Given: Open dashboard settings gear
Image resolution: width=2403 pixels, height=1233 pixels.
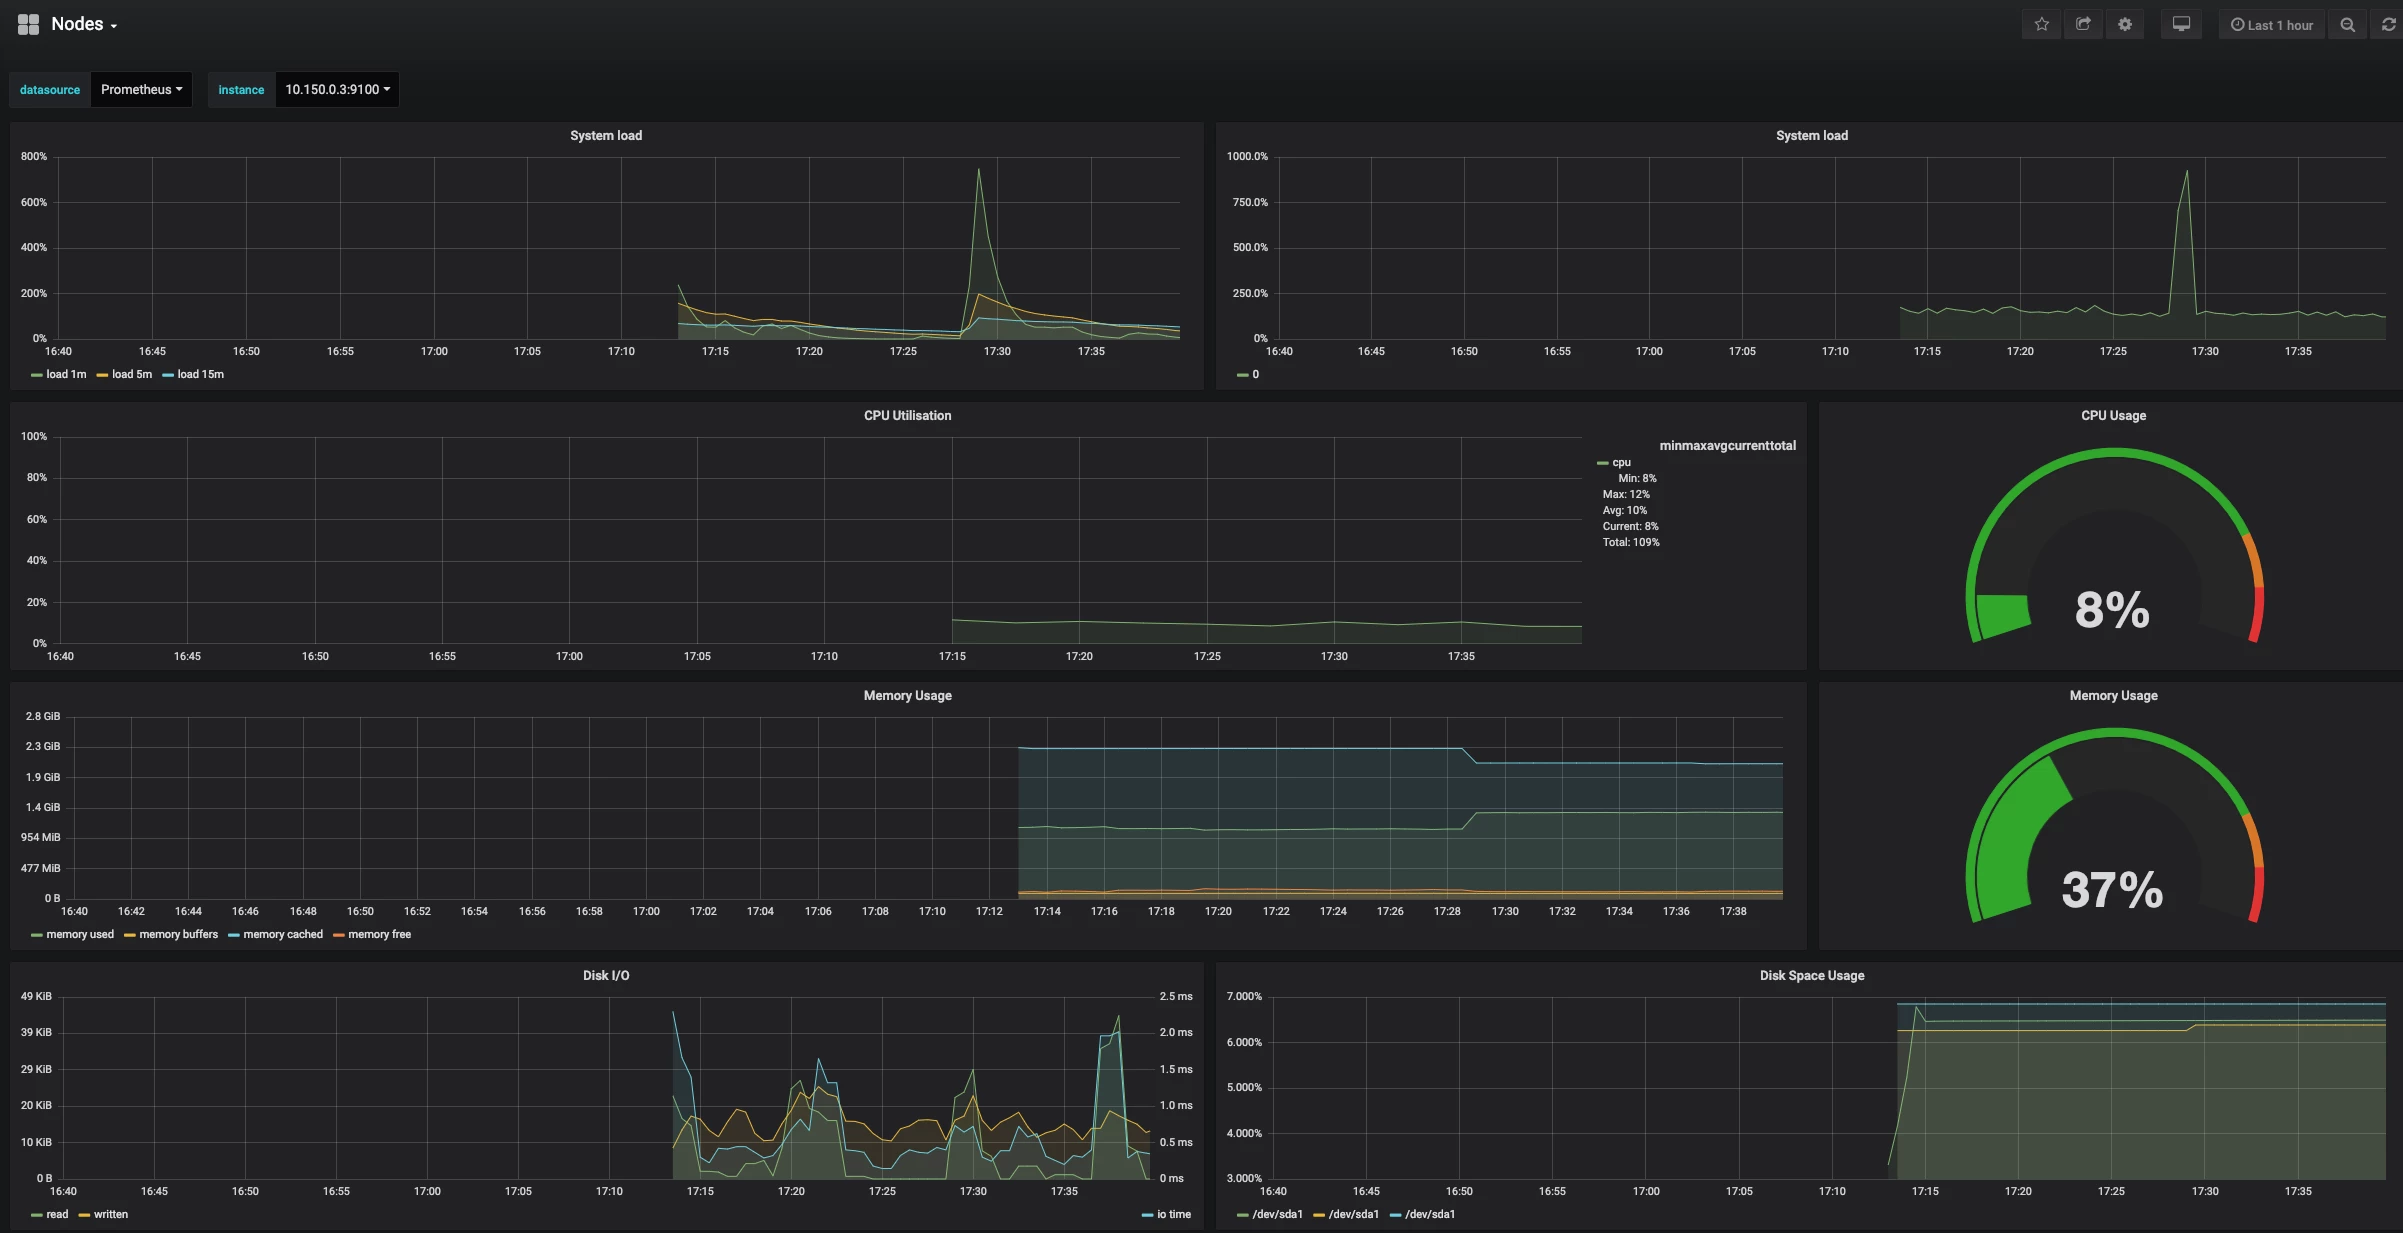Looking at the screenshot, I should click(x=2125, y=25).
